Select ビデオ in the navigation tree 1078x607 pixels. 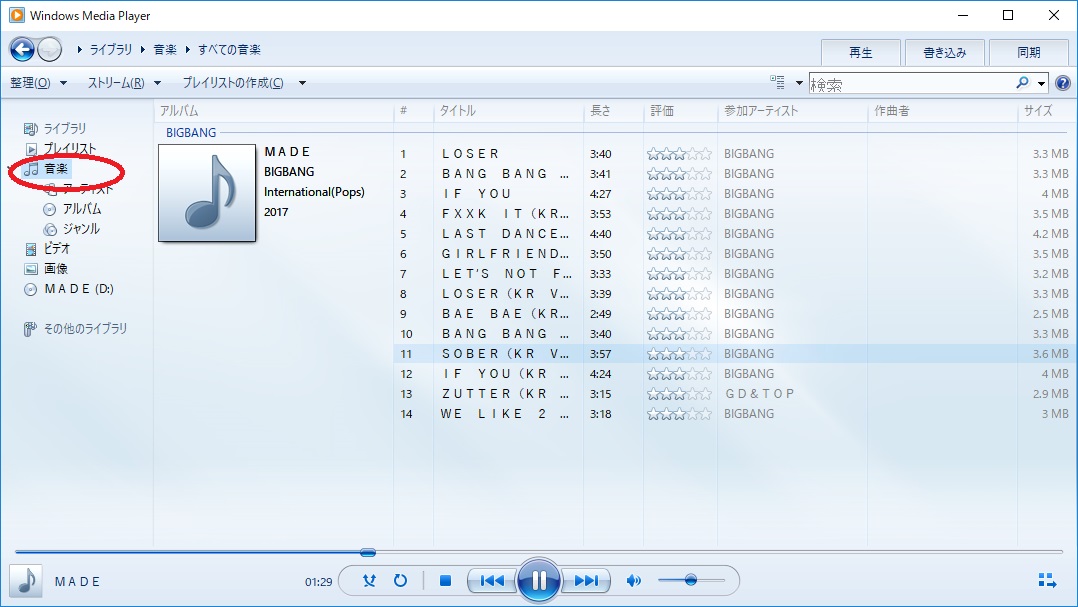coord(56,249)
